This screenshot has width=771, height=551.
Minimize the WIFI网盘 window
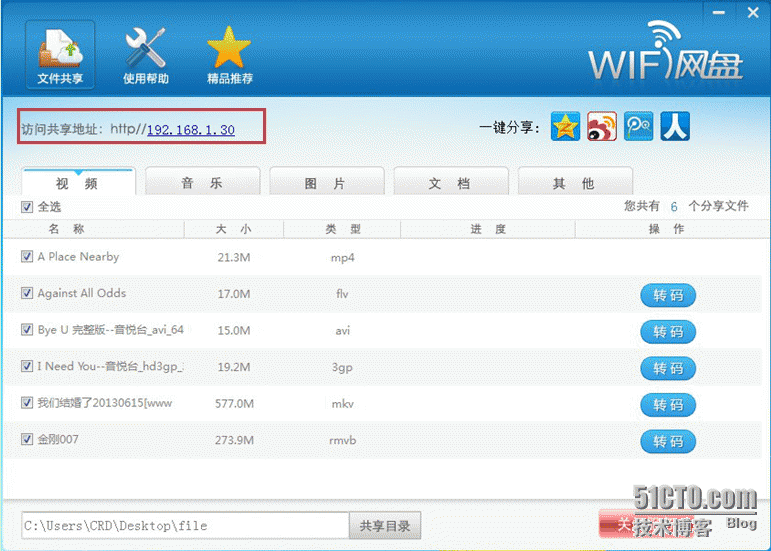pyautogui.click(x=718, y=13)
